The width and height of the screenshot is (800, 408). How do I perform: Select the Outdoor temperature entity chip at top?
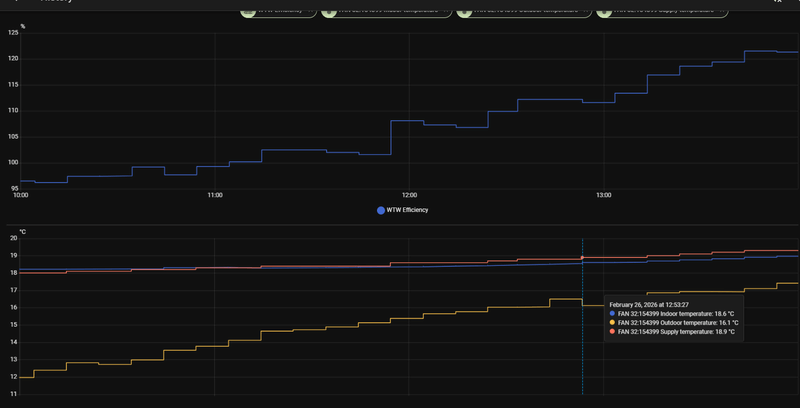[524, 12]
